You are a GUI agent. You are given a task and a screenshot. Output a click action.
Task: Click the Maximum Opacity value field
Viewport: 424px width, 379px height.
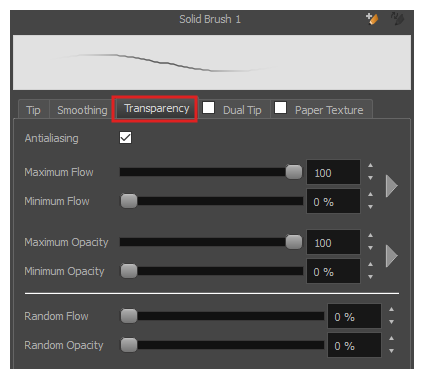[333, 242]
